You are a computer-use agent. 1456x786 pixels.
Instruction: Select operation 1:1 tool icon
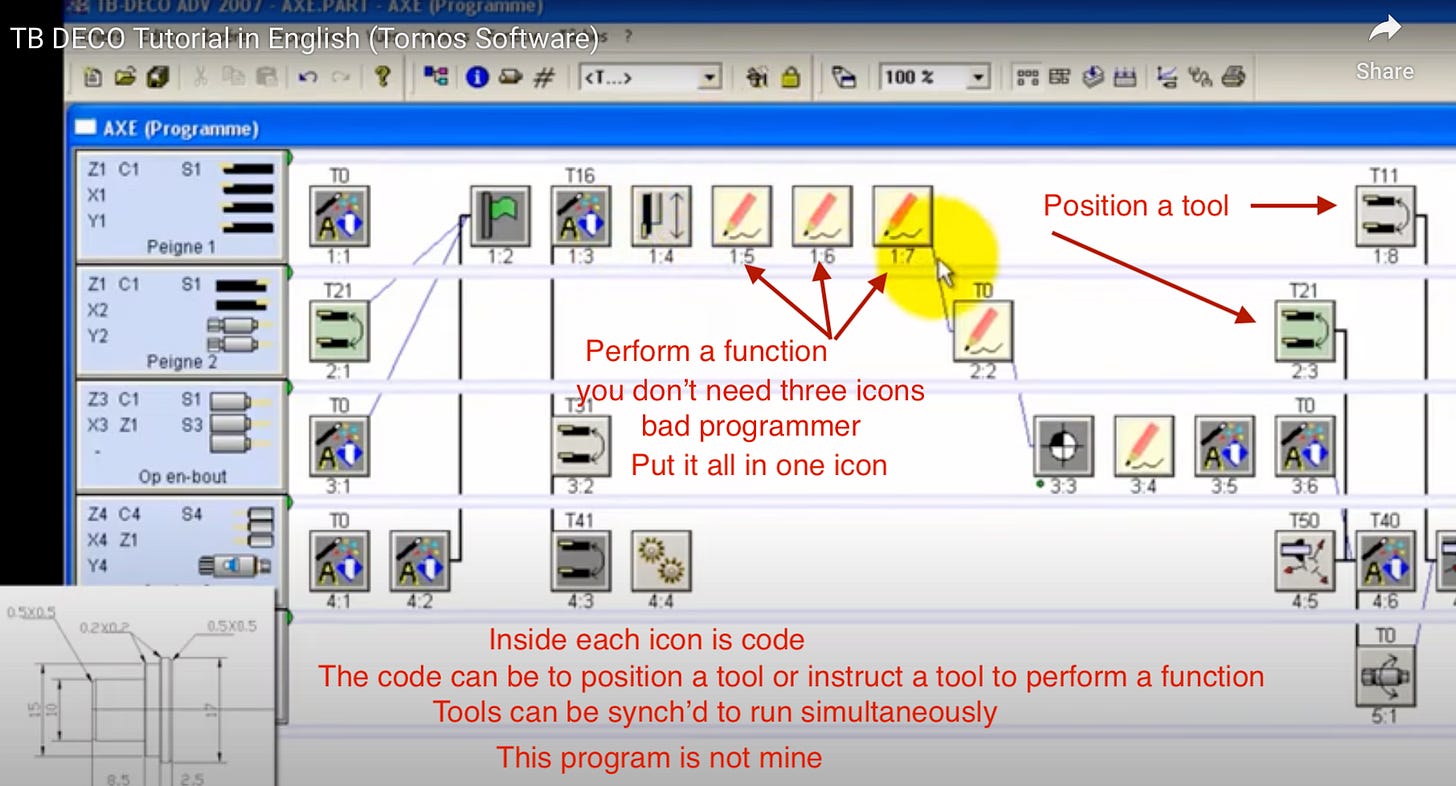[339, 216]
